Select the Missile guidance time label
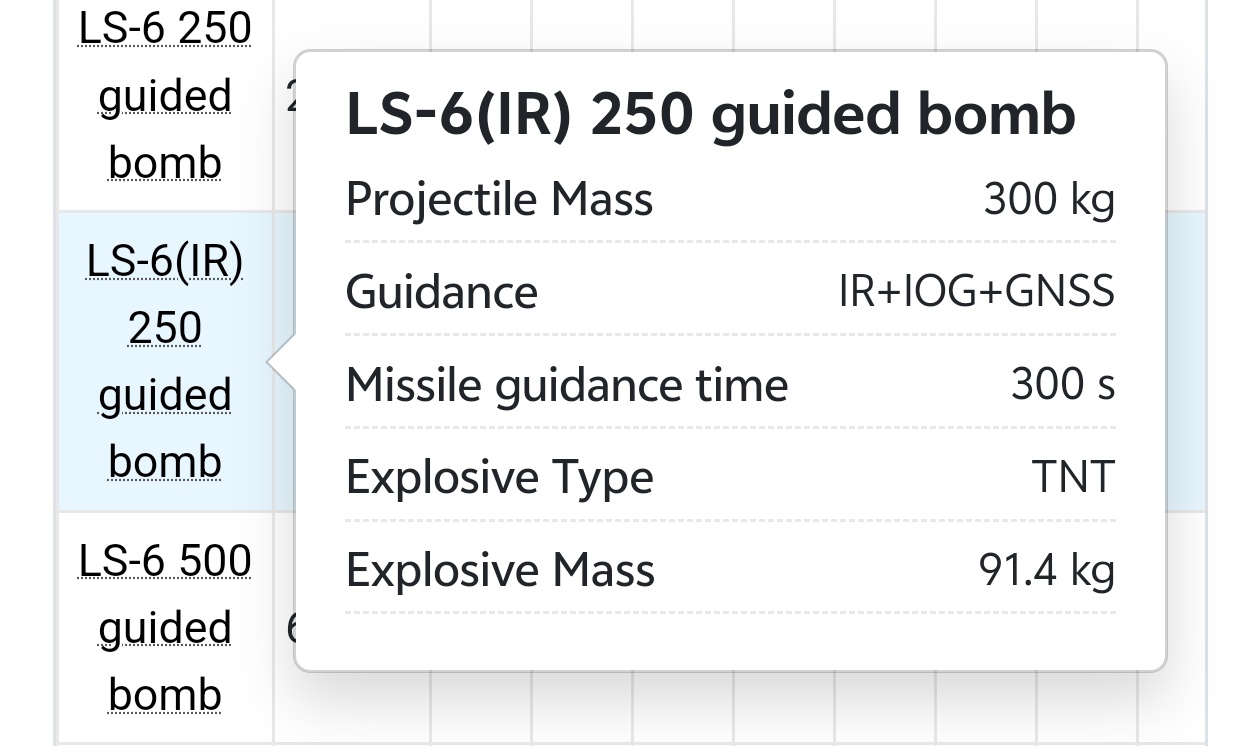 pos(567,385)
